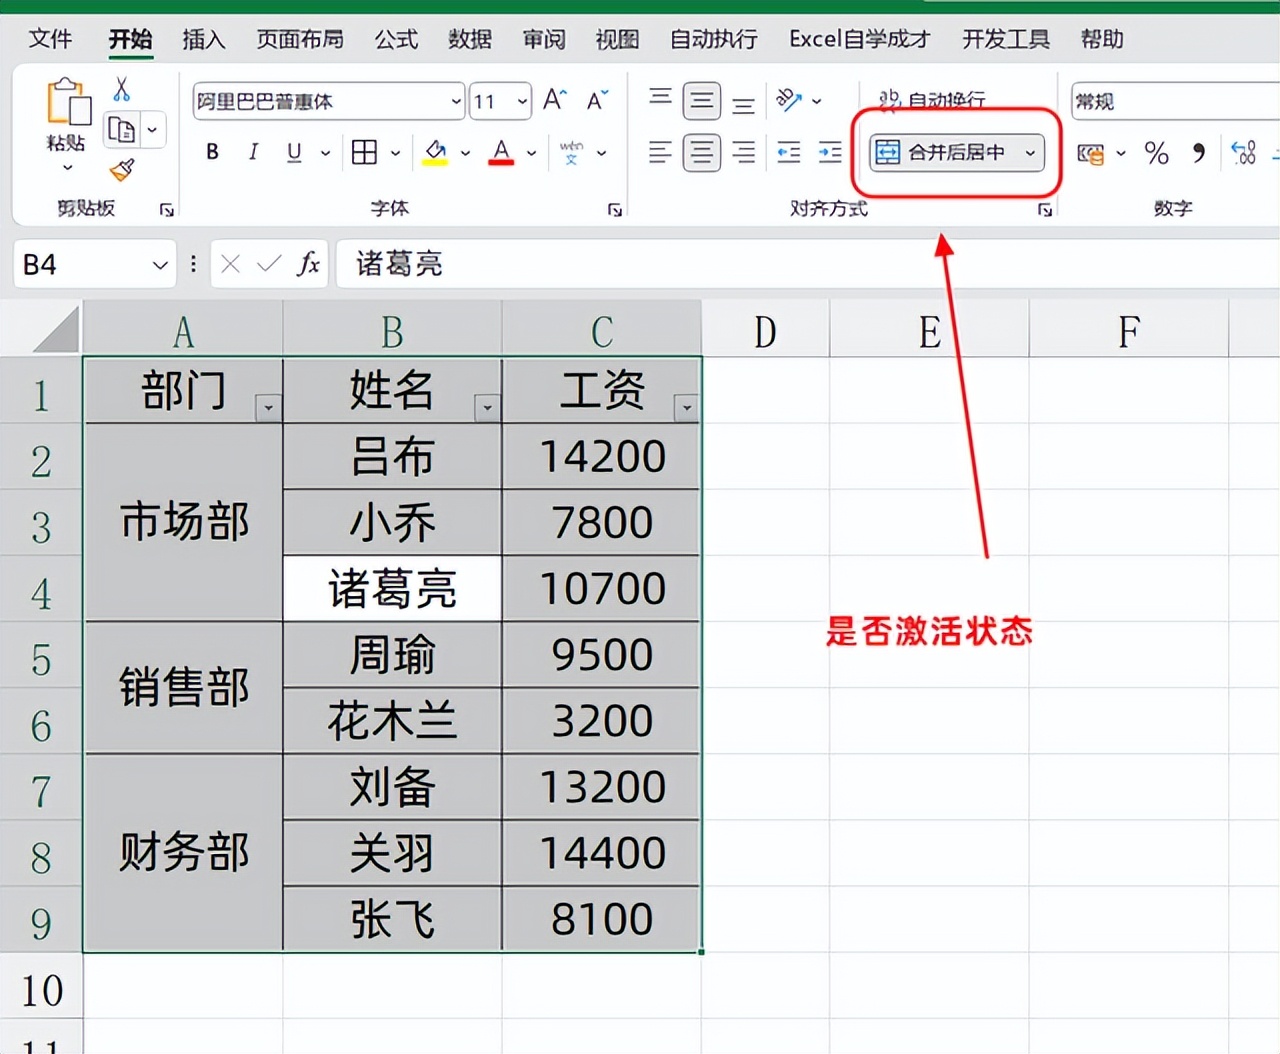Toggle underline formatting
Screen dimensions: 1280x1054
tap(294, 152)
